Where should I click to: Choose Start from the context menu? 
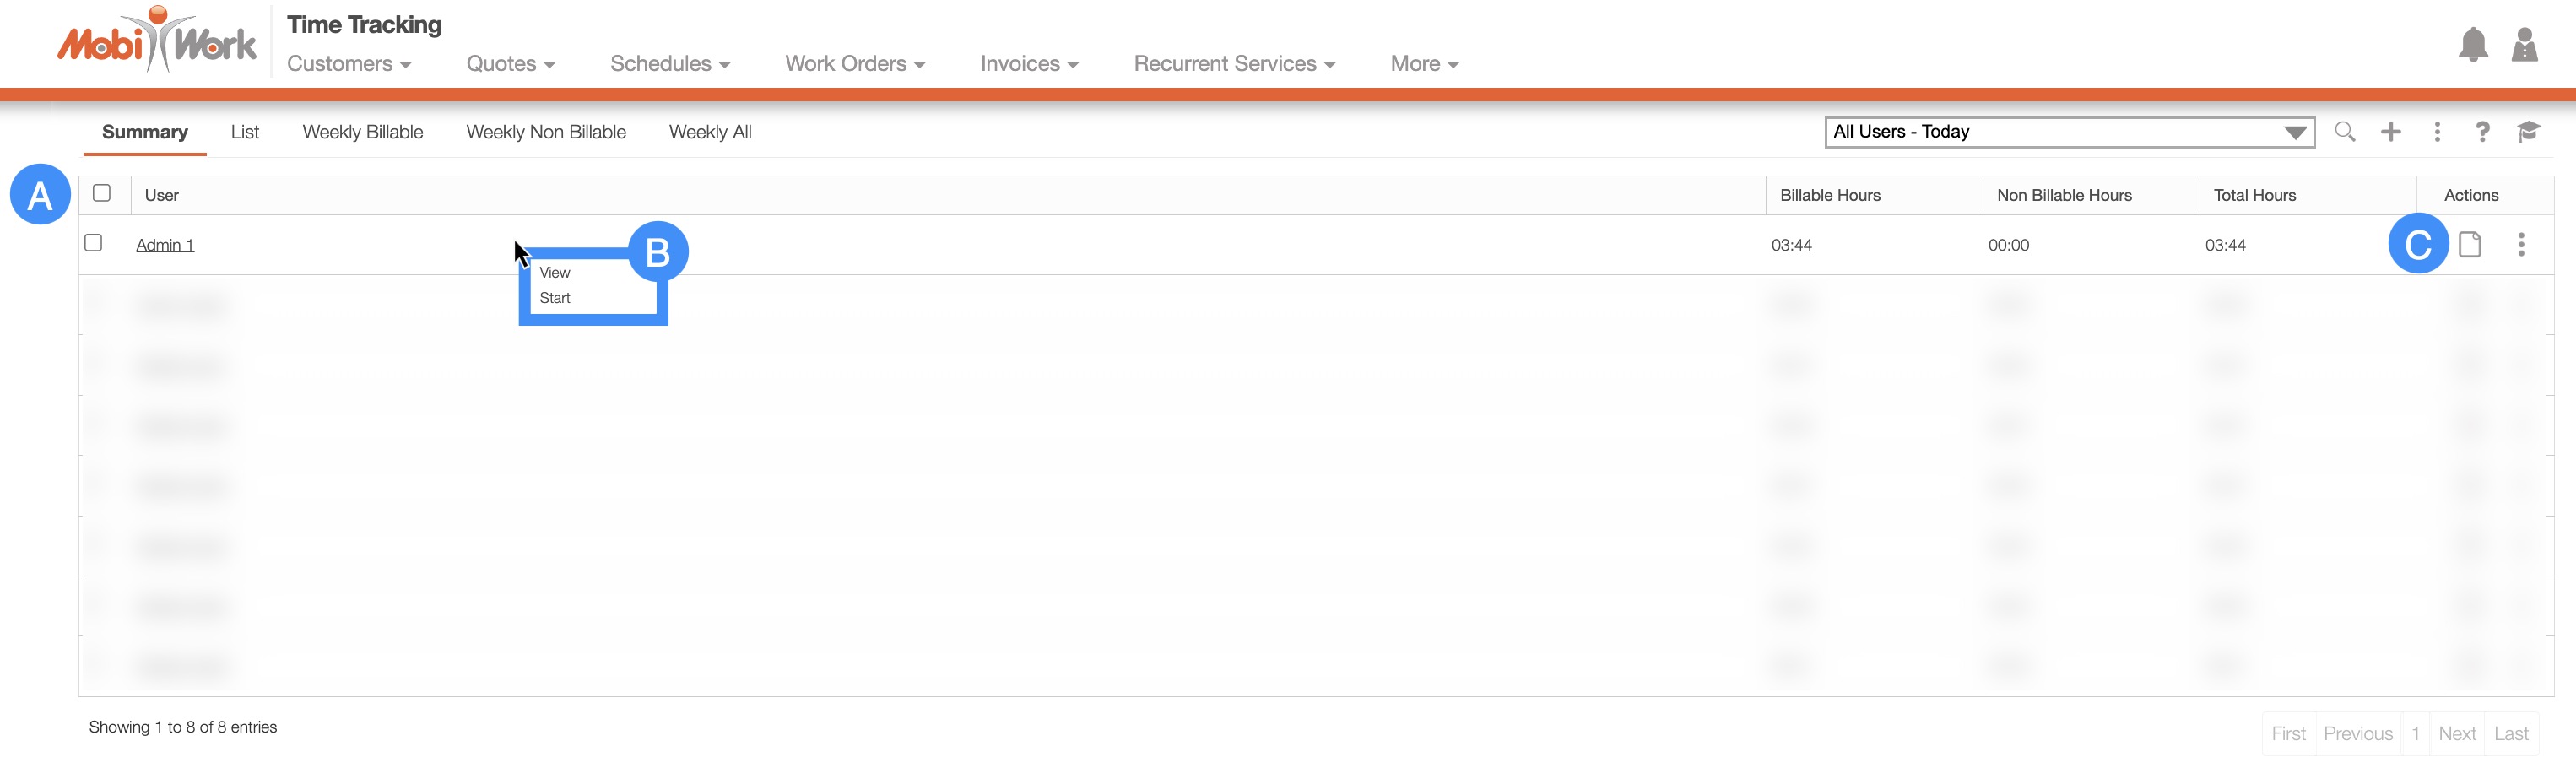555,298
